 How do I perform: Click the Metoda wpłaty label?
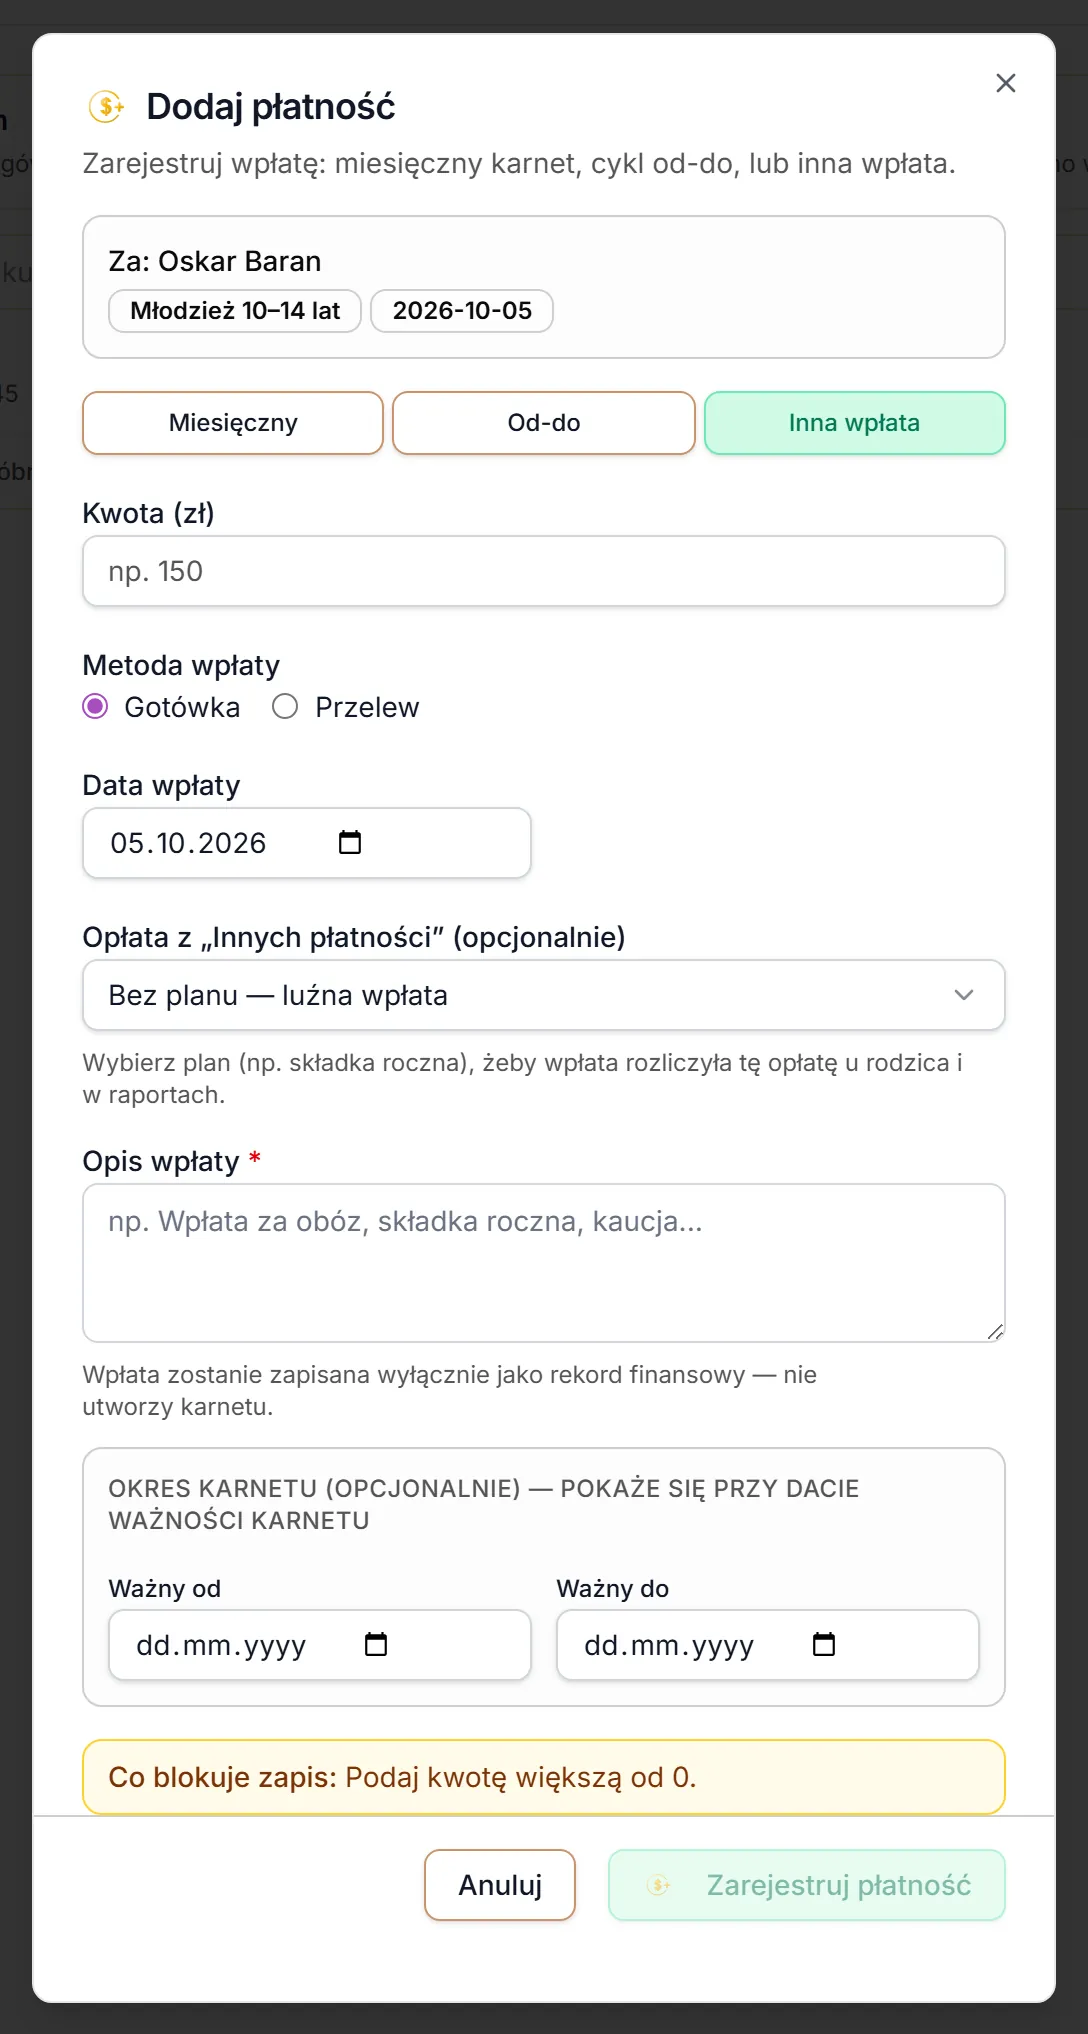181,665
